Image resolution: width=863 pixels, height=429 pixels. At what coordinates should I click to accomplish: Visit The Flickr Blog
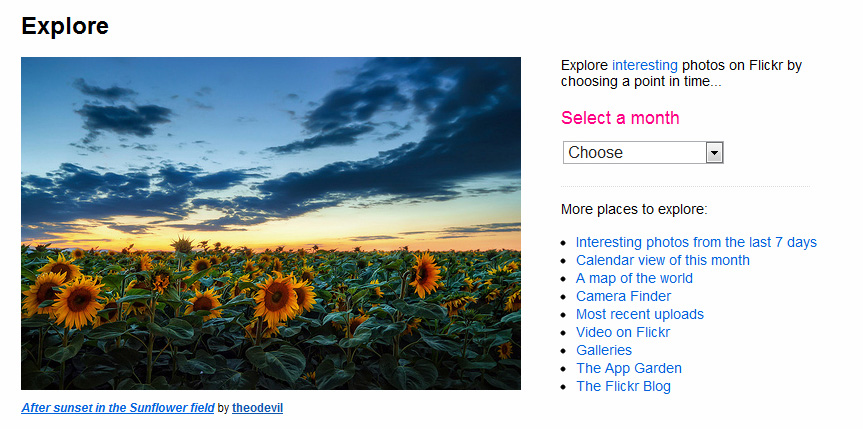coord(623,387)
